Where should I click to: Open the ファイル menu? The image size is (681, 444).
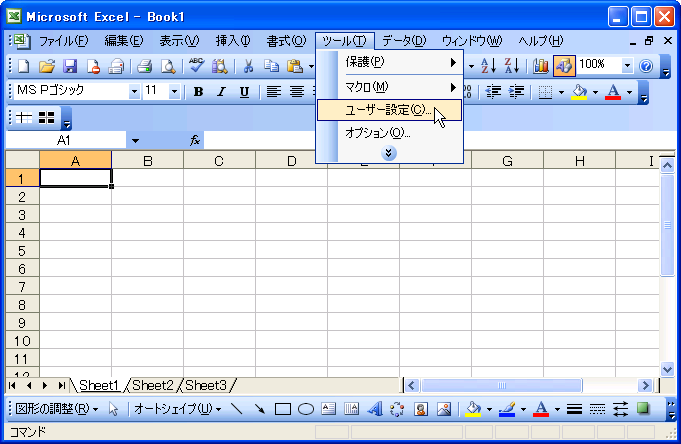click(x=63, y=41)
